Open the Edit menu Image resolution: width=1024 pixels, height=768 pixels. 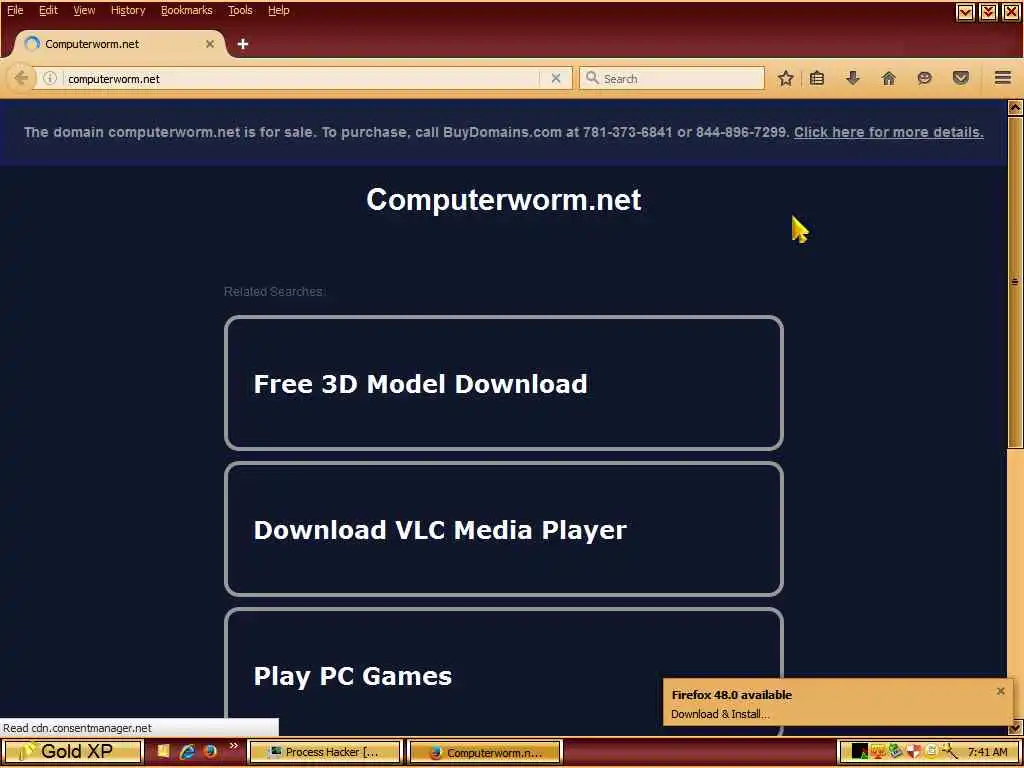(48, 10)
